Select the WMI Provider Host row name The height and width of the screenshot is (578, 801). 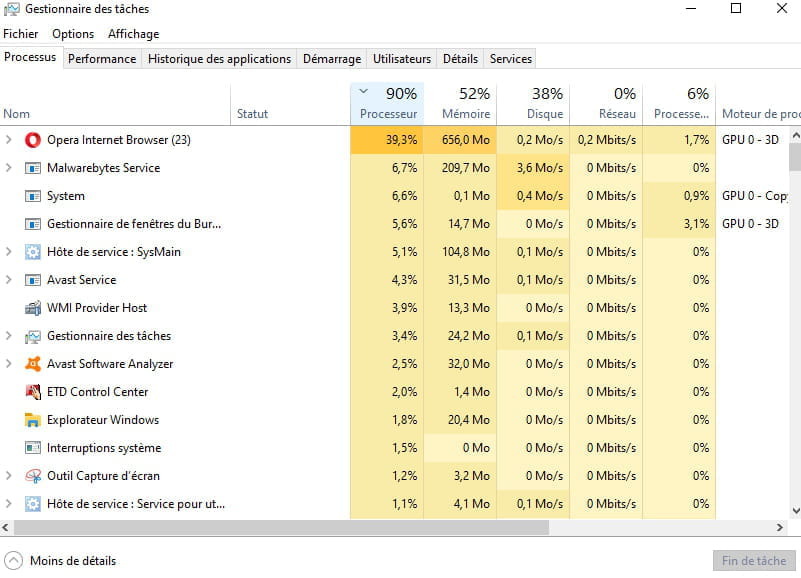pos(97,308)
